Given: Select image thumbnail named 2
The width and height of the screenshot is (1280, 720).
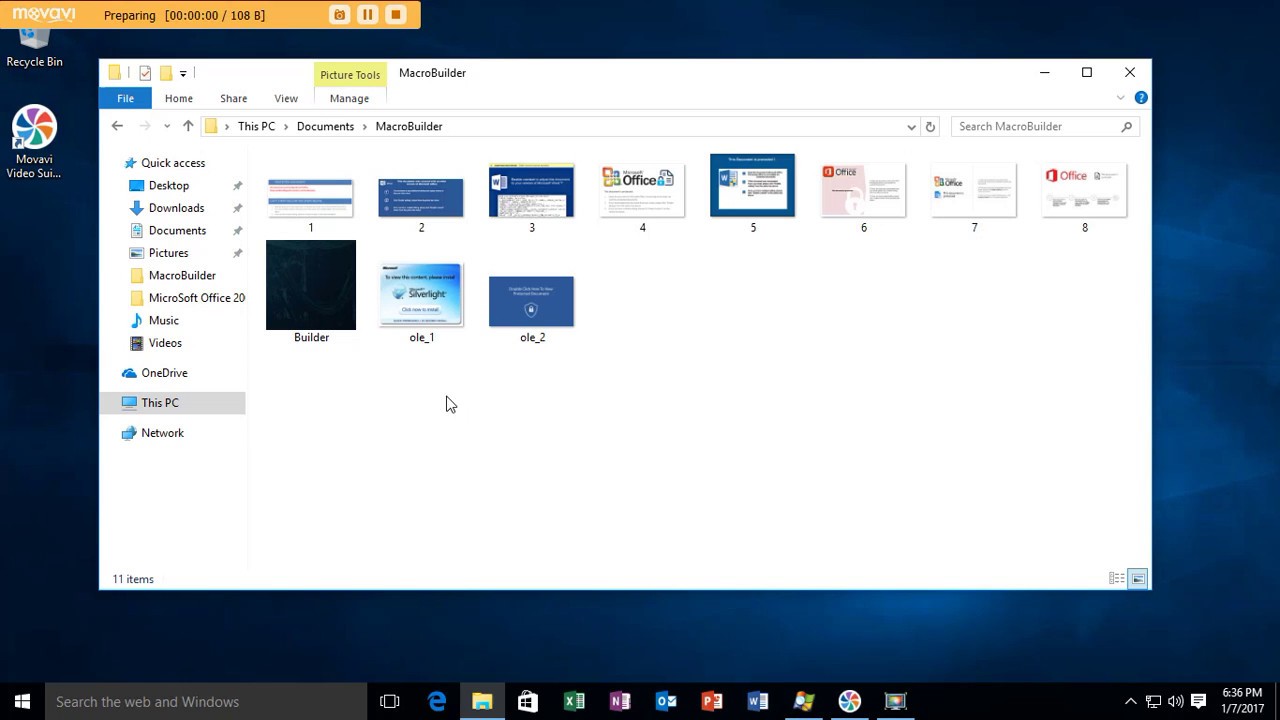Looking at the screenshot, I should (421, 197).
